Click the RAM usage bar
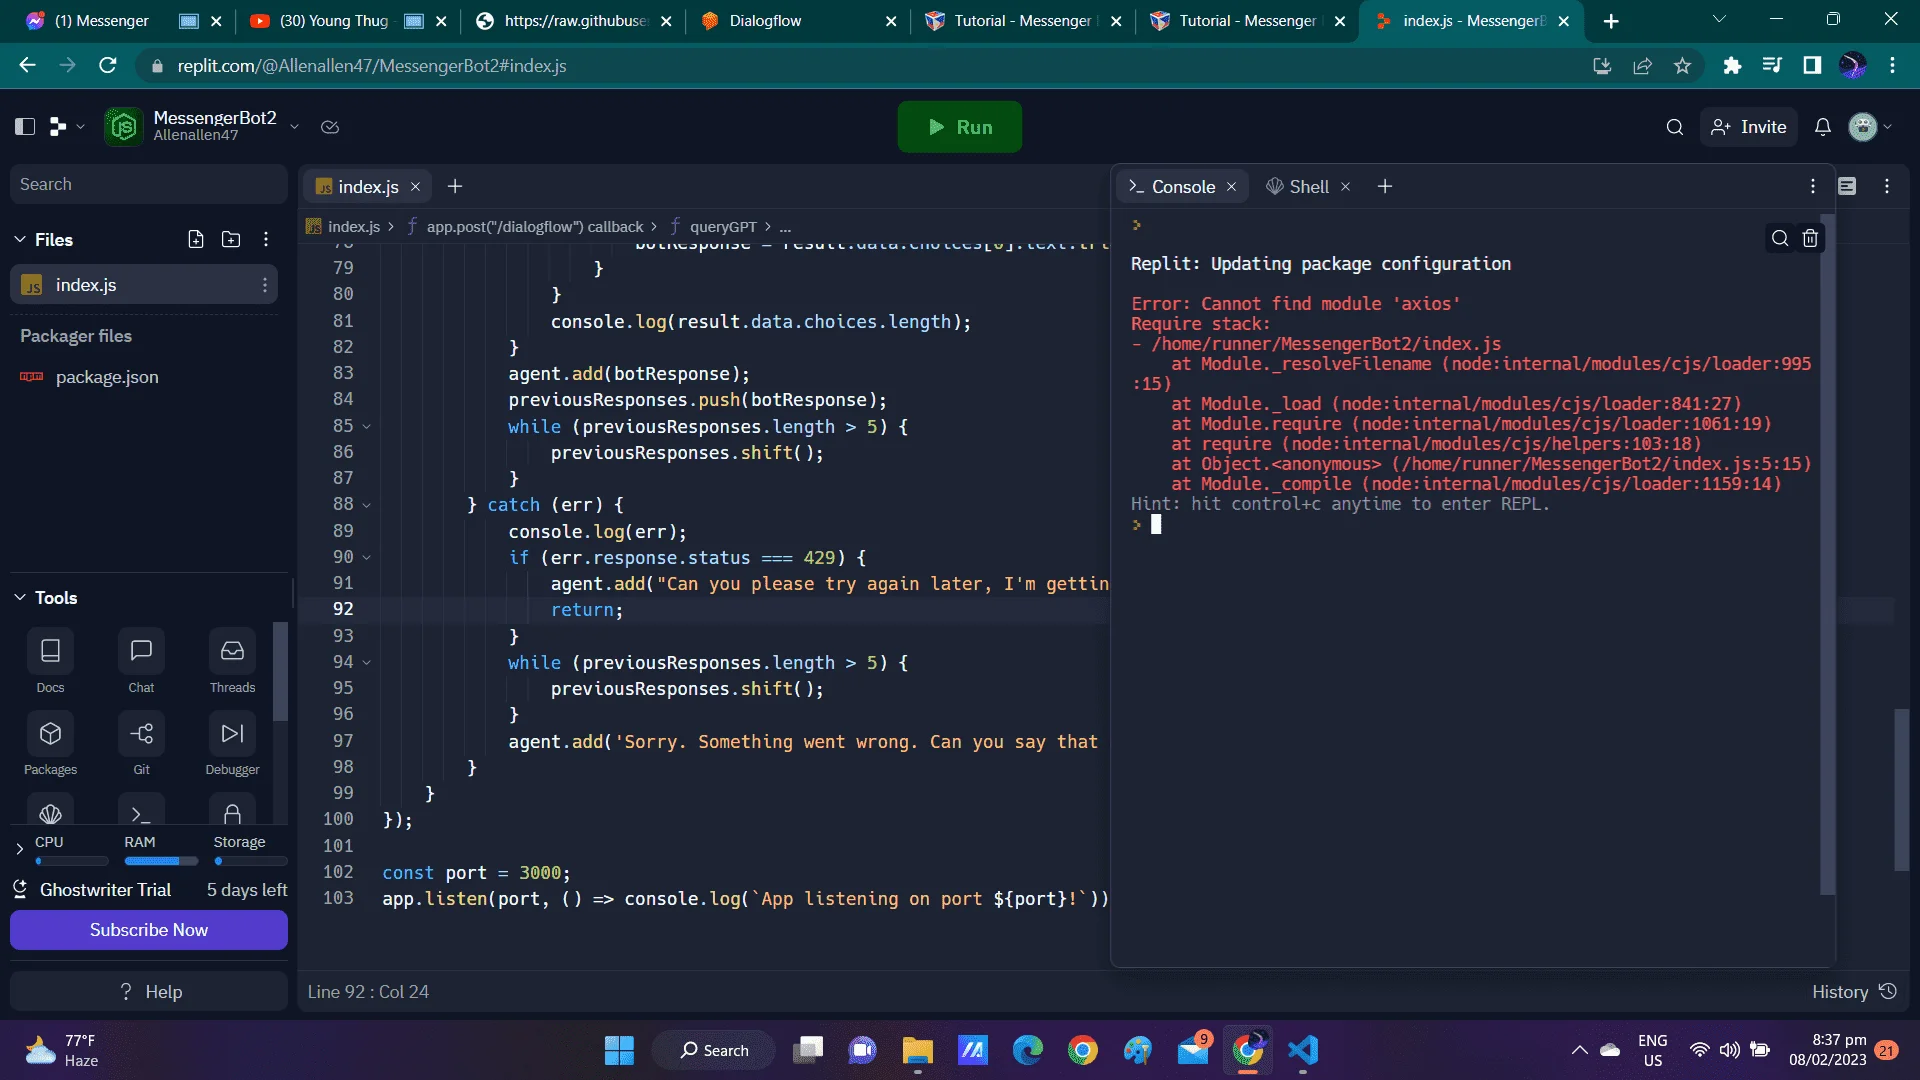Image resolution: width=1920 pixels, height=1080 pixels. click(x=161, y=861)
